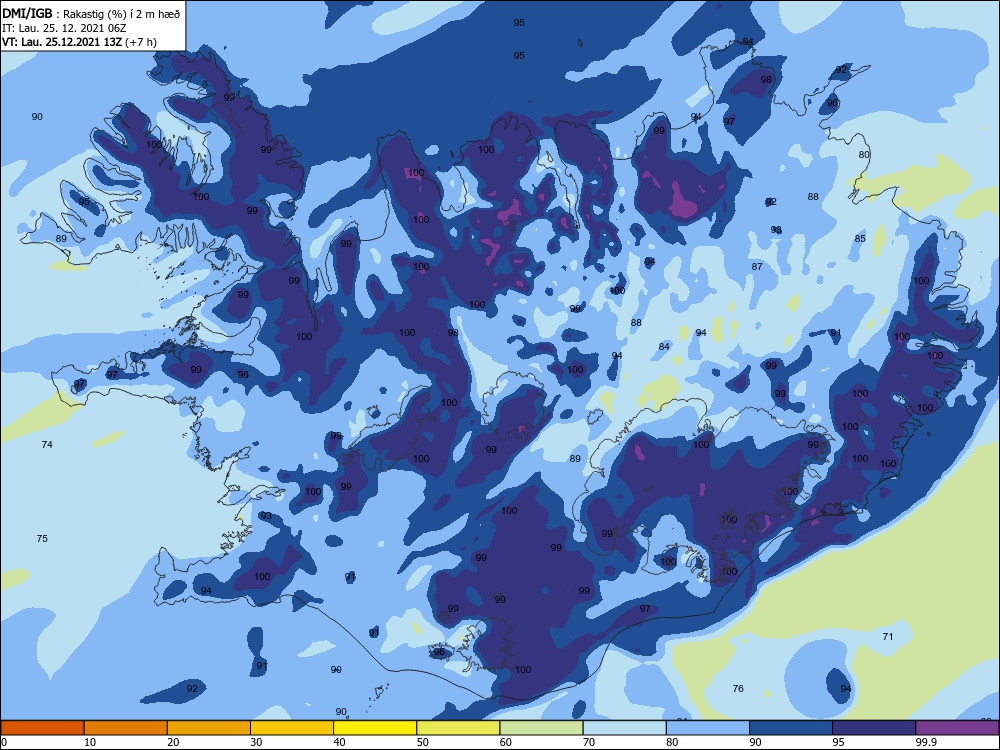The height and width of the screenshot is (750, 1000).
Task: Select the purple above-99.9 legend swatch
Action: (958, 728)
